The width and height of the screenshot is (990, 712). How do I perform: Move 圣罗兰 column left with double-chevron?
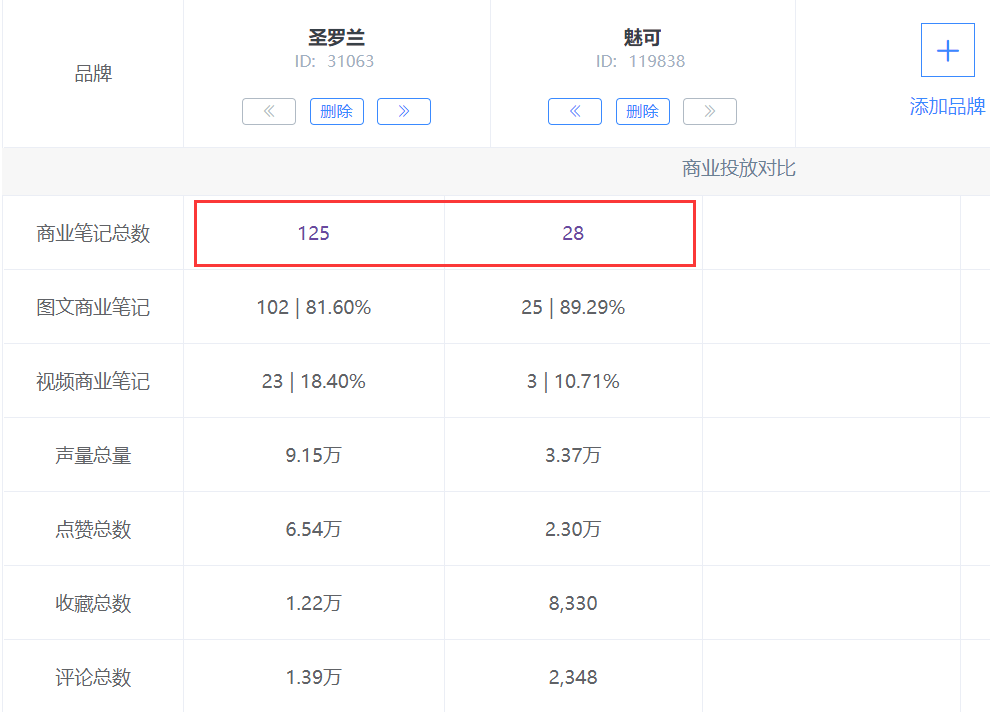coord(269,112)
